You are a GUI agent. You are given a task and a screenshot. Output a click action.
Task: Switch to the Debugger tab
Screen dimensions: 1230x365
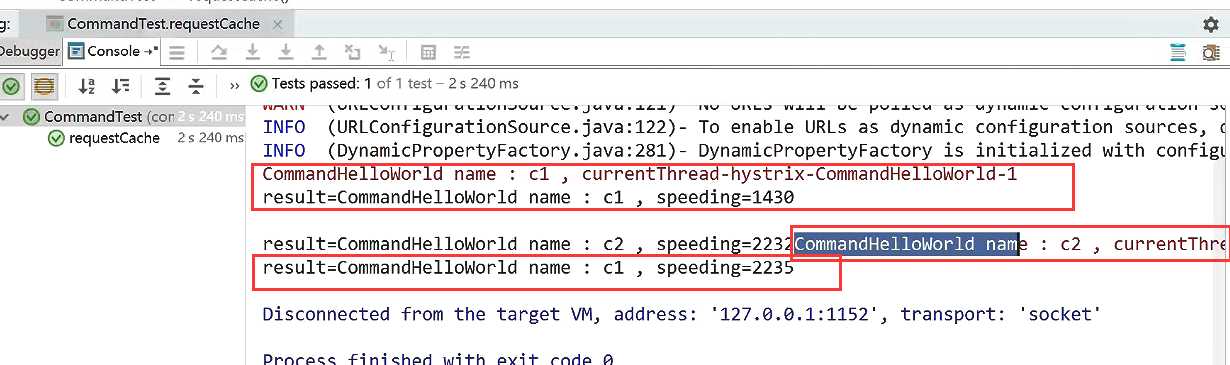pos(29,51)
